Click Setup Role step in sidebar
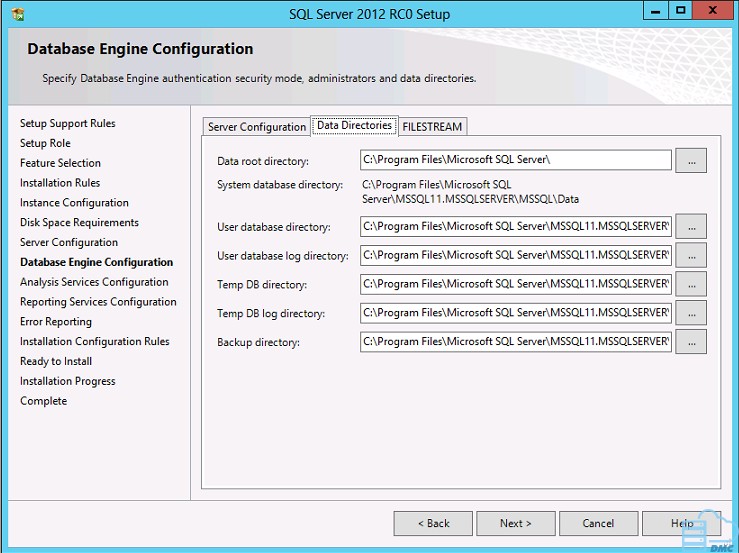The image size is (739, 553). [45, 143]
